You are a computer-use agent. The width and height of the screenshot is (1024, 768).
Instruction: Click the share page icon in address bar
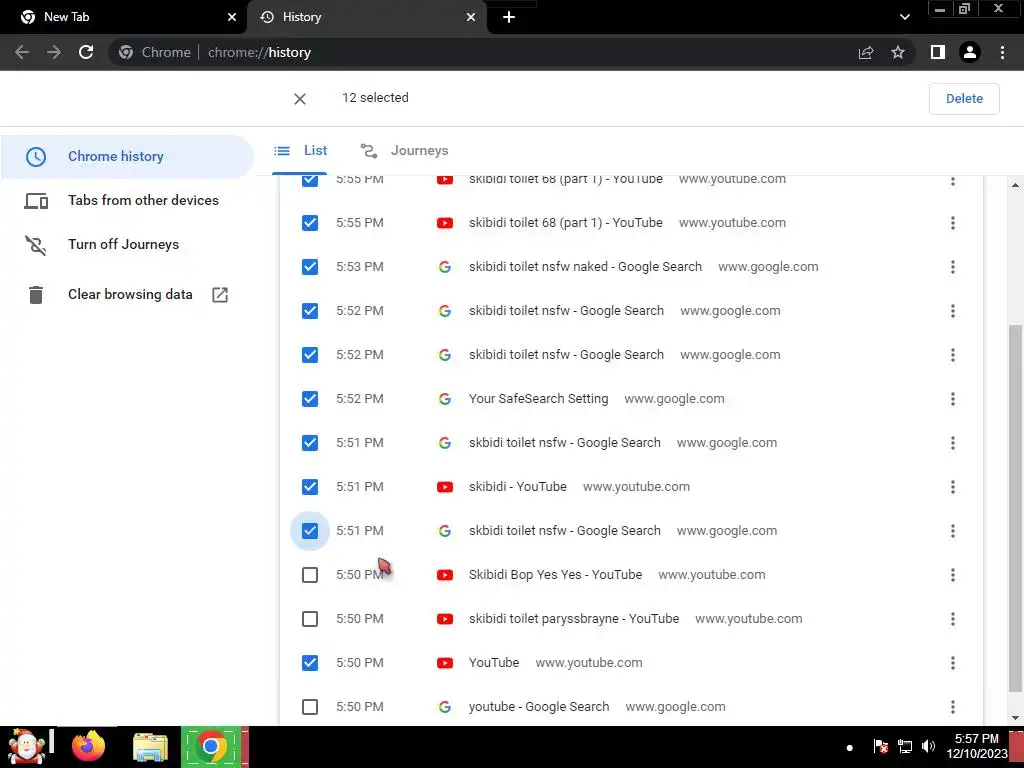[x=866, y=52]
